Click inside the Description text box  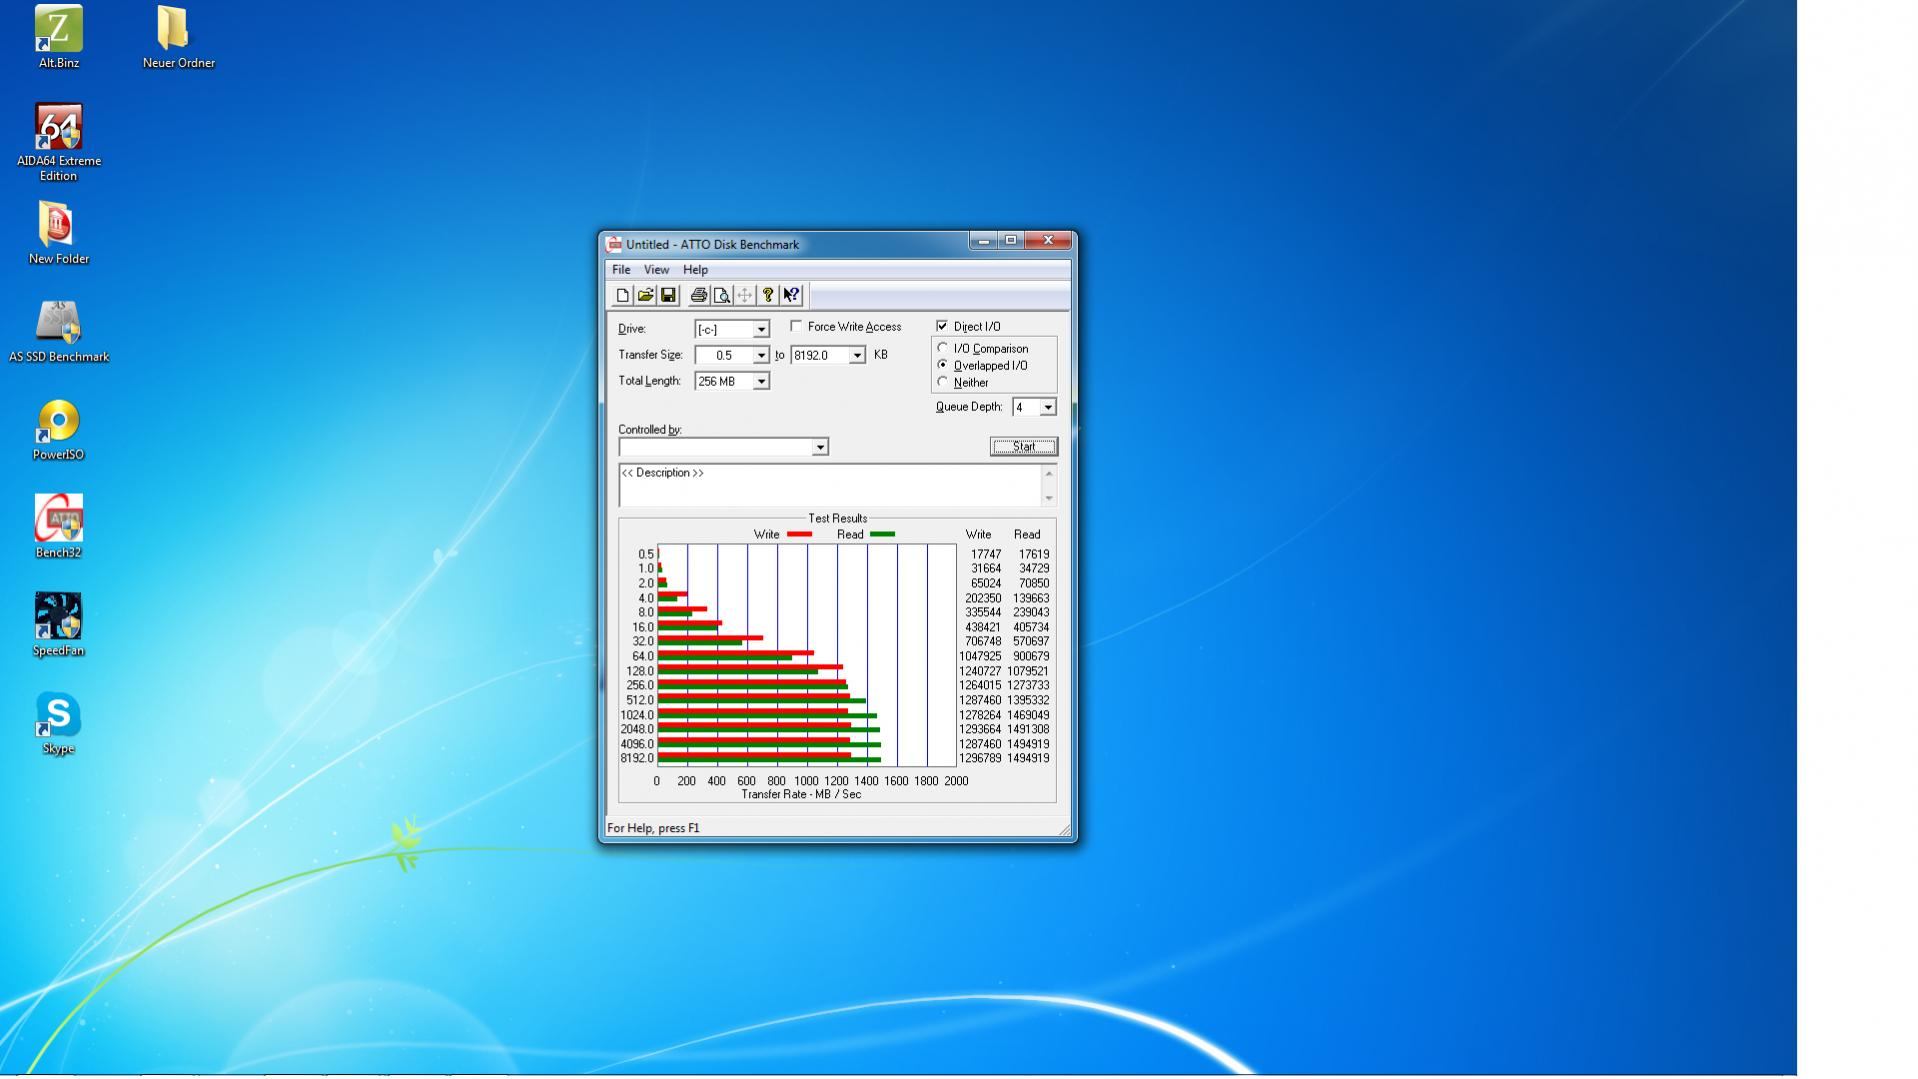(x=830, y=485)
